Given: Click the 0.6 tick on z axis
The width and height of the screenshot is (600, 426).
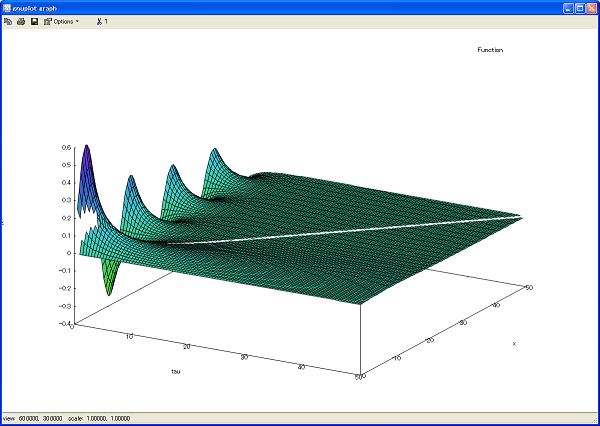Looking at the screenshot, I should [66, 148].
